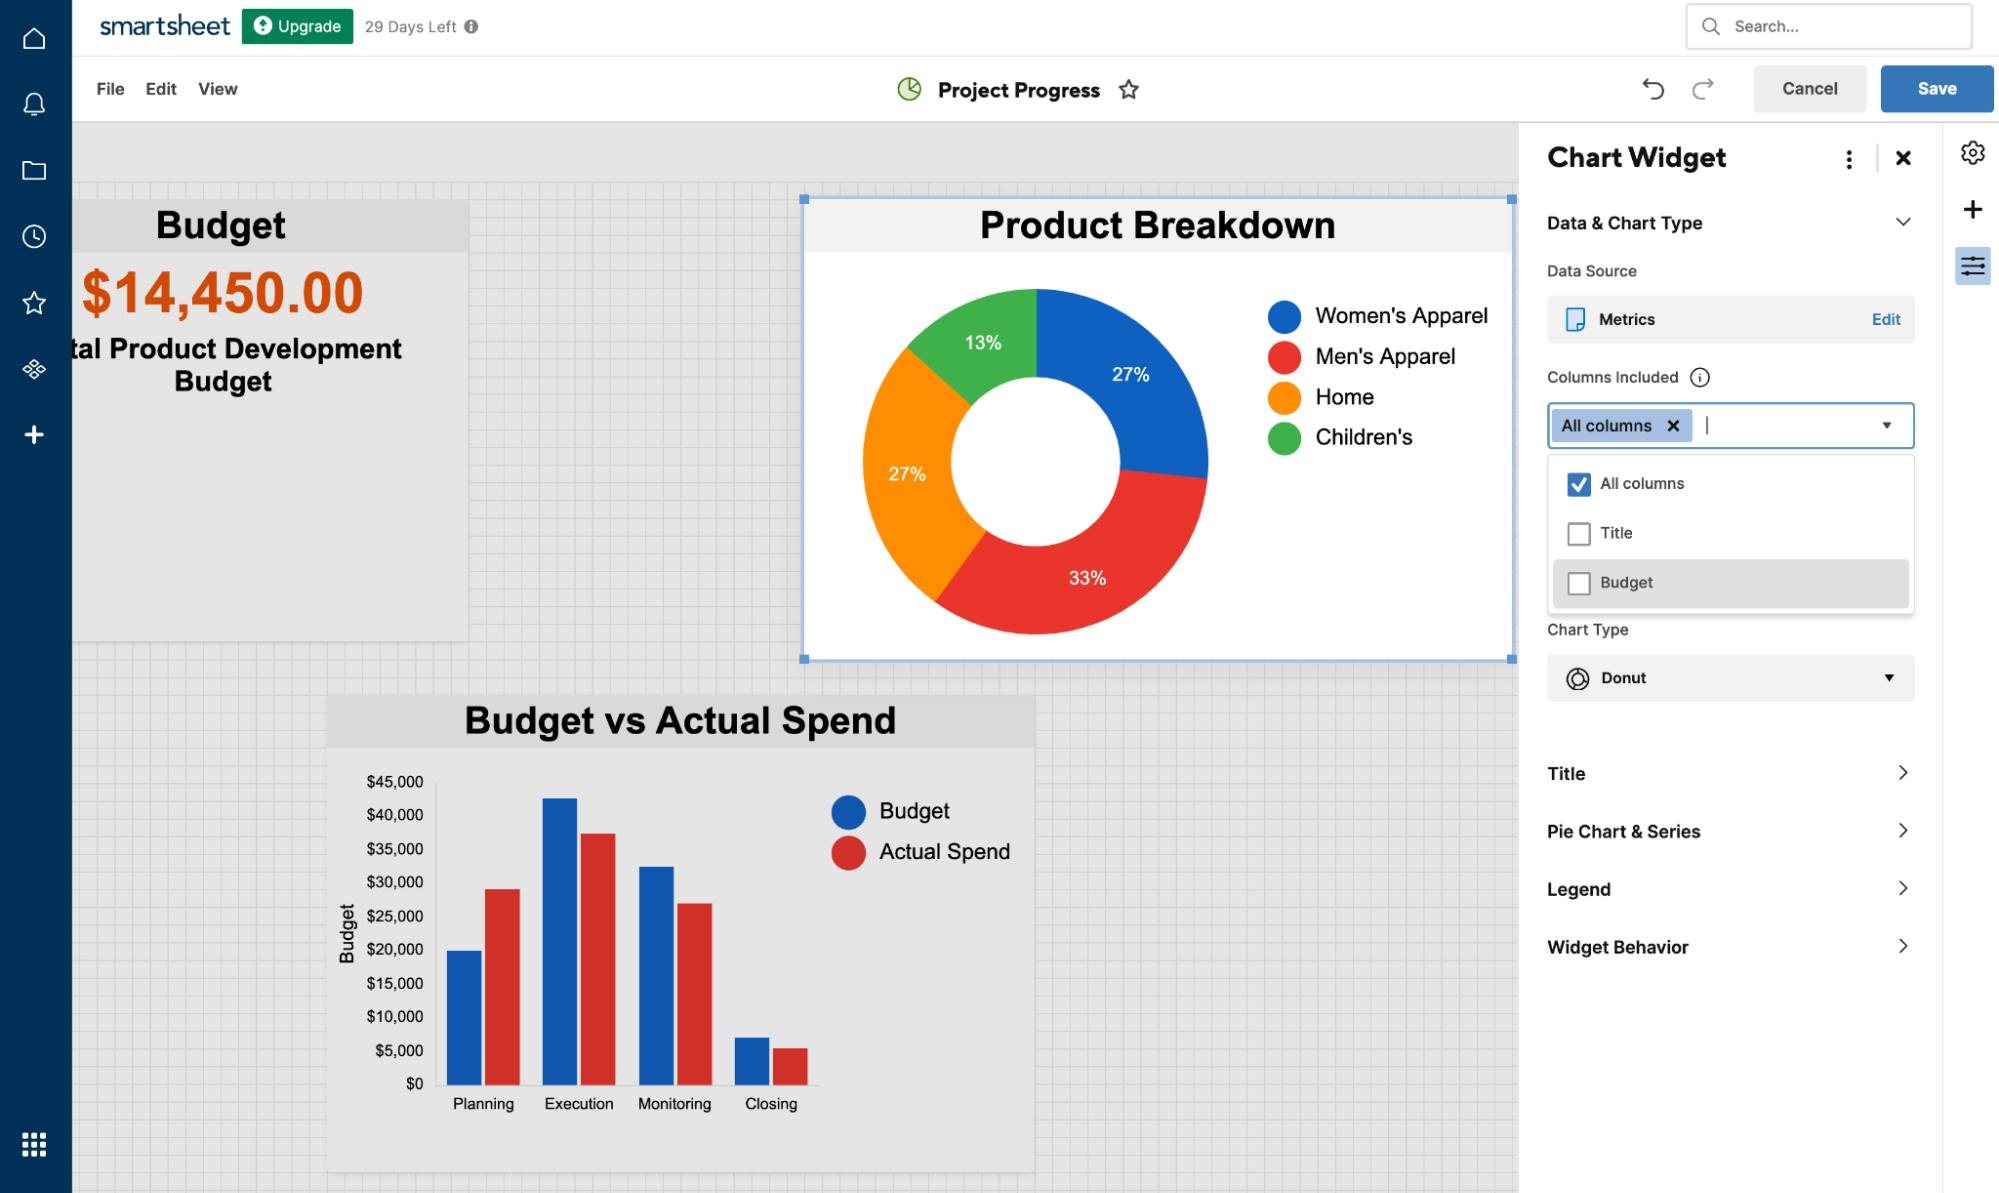This screenshot has height=1193, width=1999.
Task: Open the Donut chart type dropdown
Action: (x=1730, y=678)
